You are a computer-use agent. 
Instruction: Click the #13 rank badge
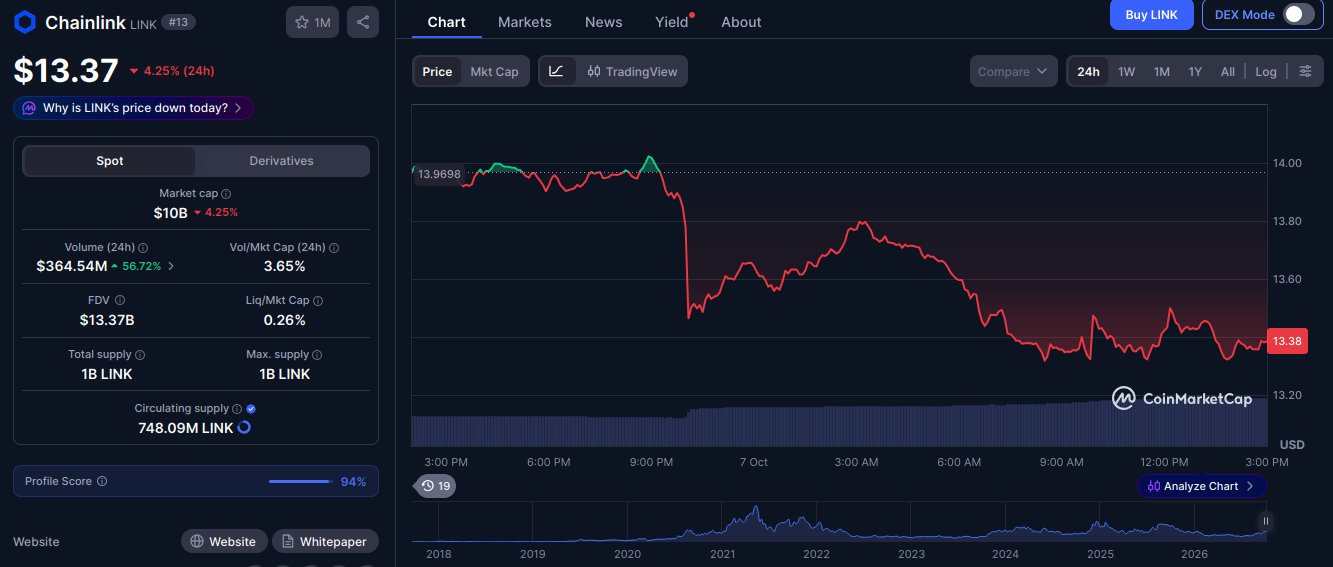coord(178,22)
